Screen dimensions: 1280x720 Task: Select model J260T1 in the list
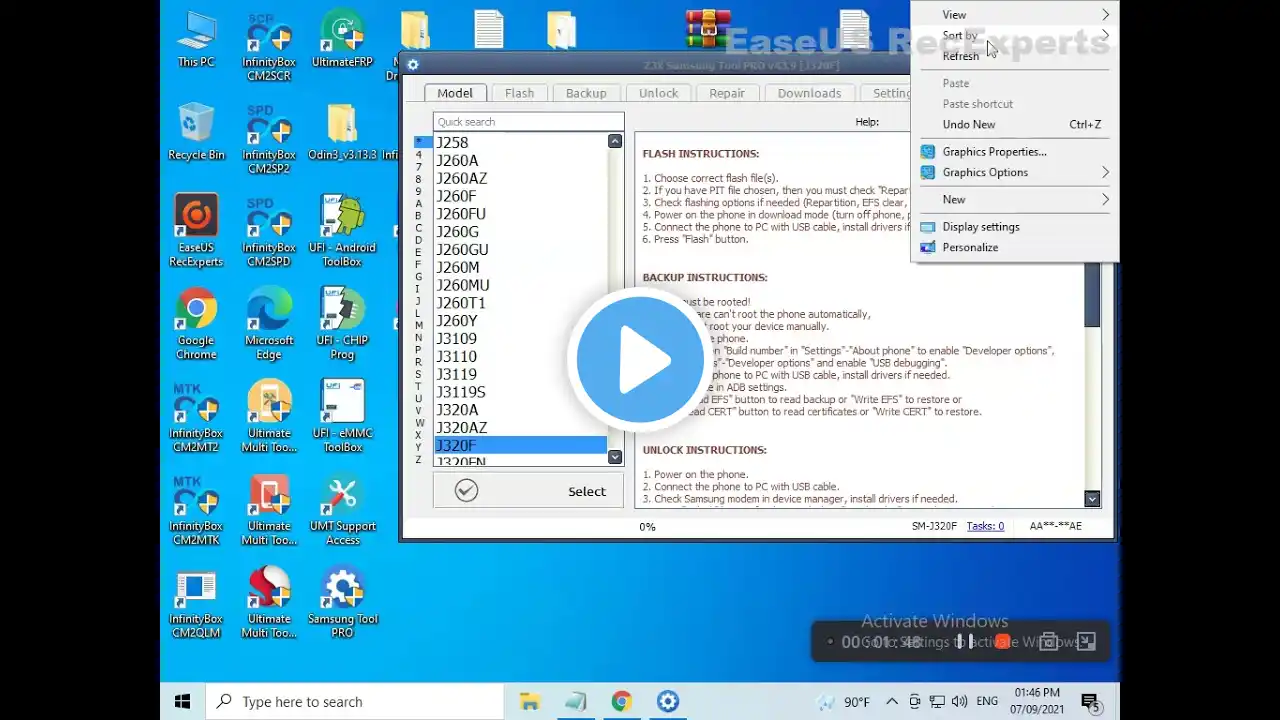[520, 303]
